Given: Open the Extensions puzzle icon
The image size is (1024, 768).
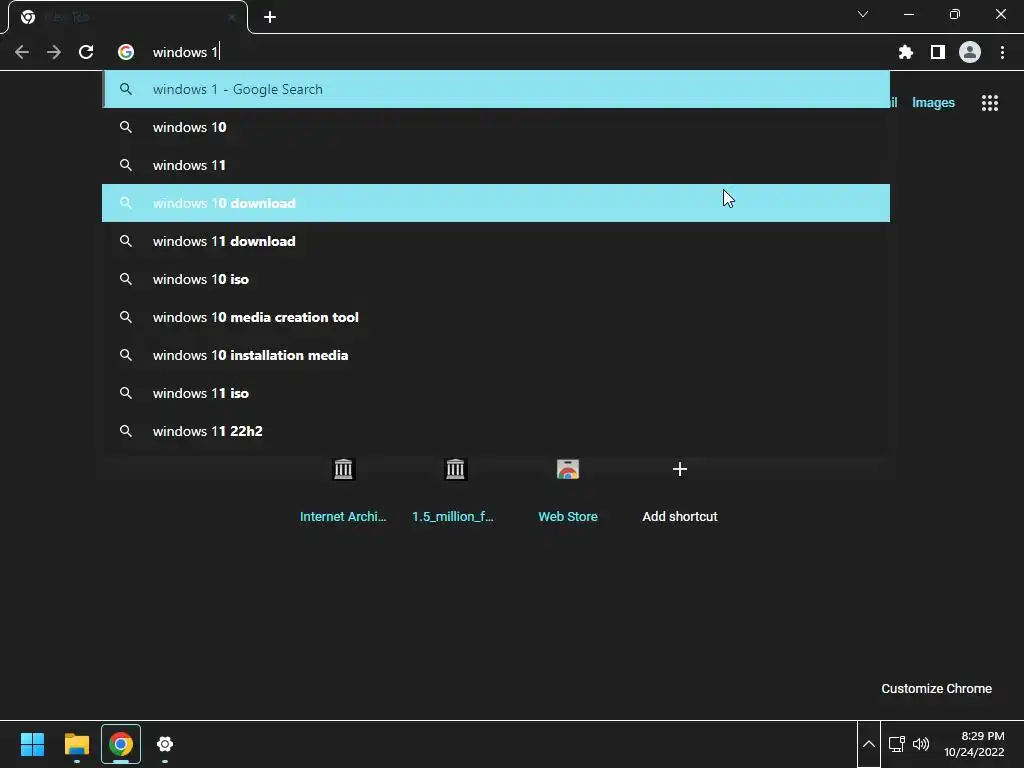Looking at the screenshot, I should point(905,52).
